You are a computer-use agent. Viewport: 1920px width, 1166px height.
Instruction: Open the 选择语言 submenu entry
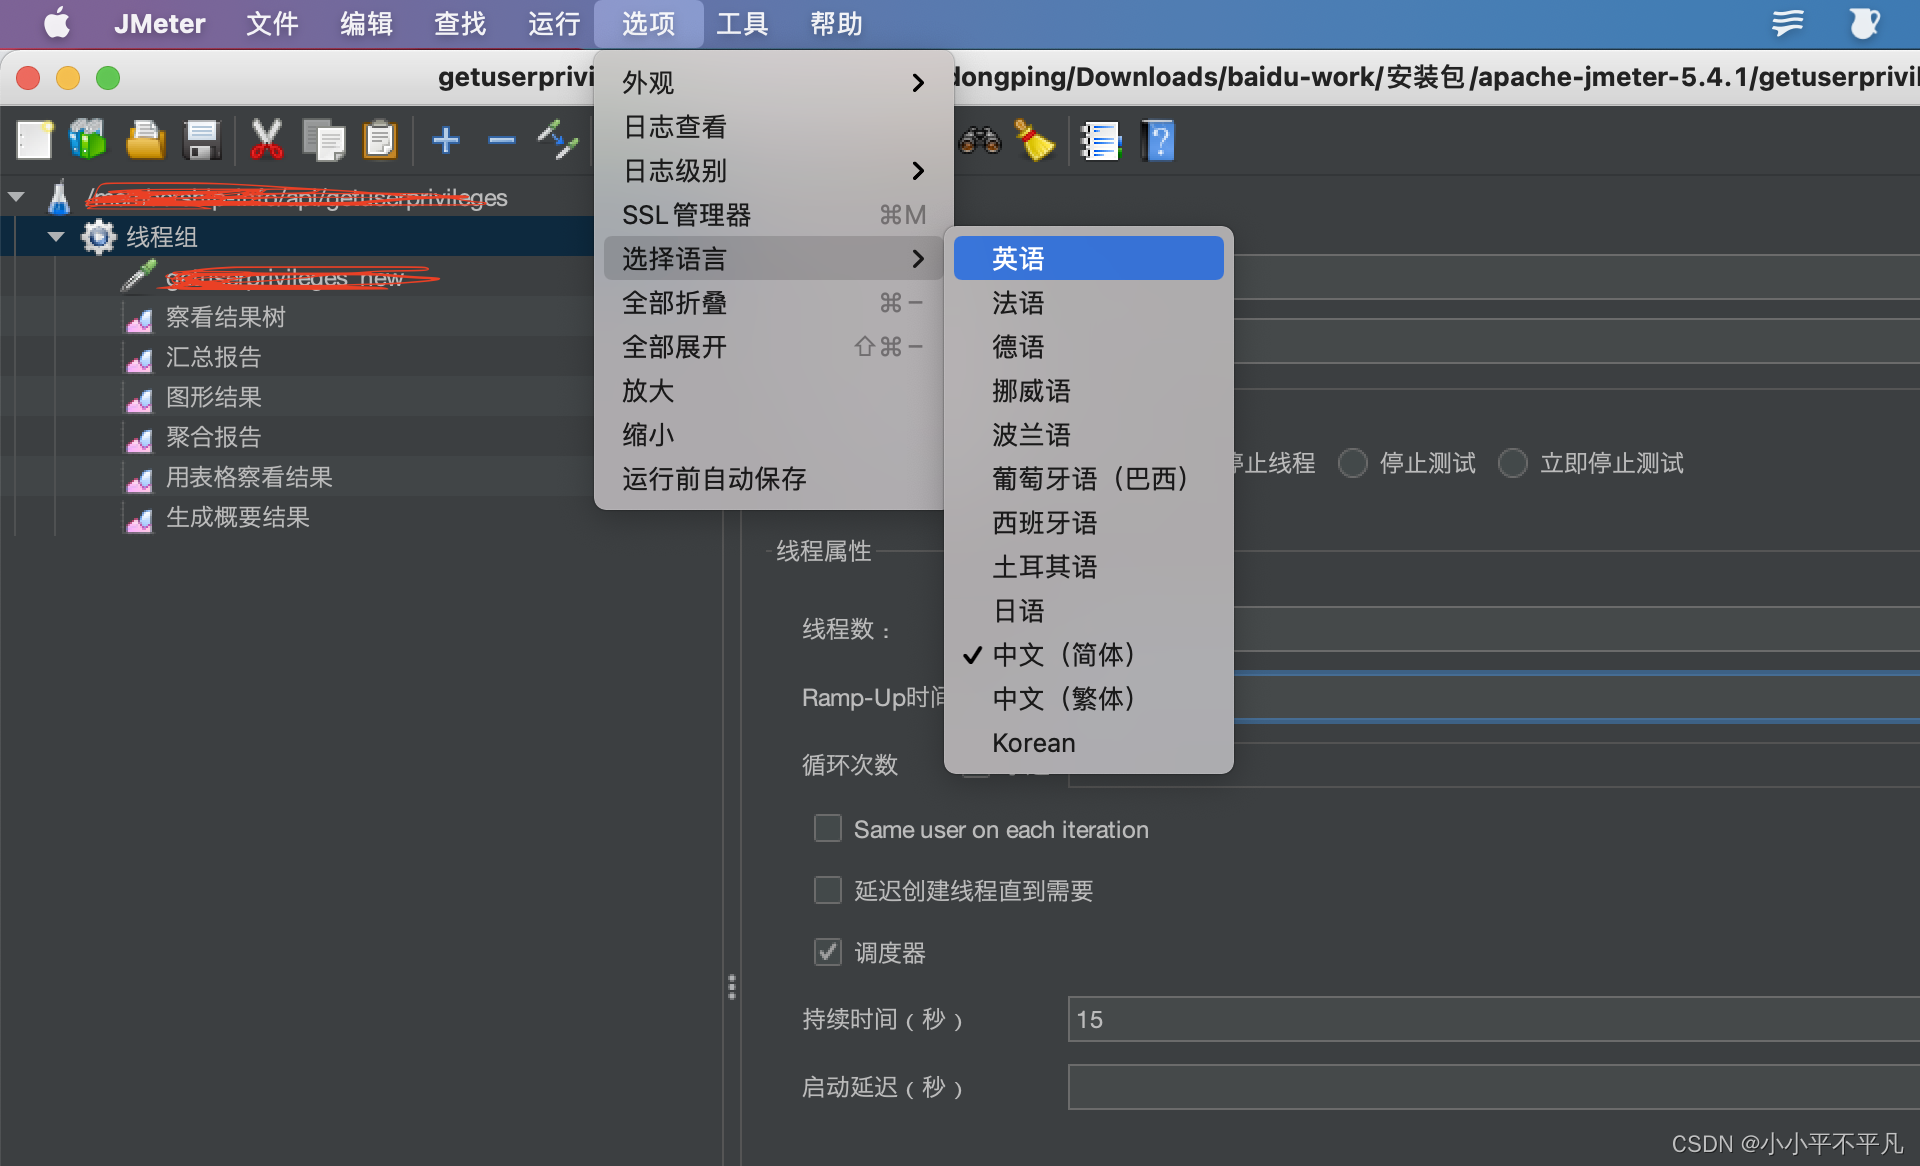tap(774, 258)
